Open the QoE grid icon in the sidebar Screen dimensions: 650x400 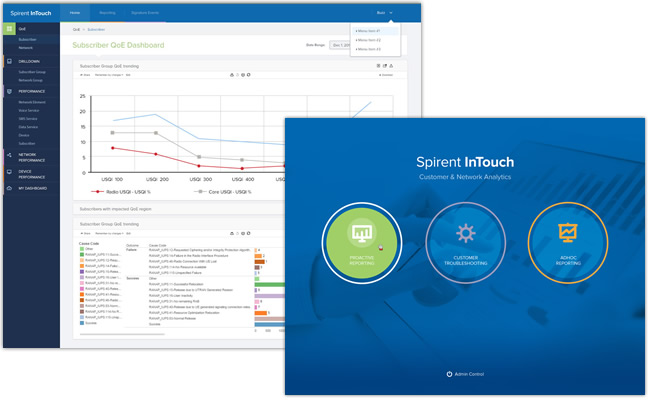[9, 29]
